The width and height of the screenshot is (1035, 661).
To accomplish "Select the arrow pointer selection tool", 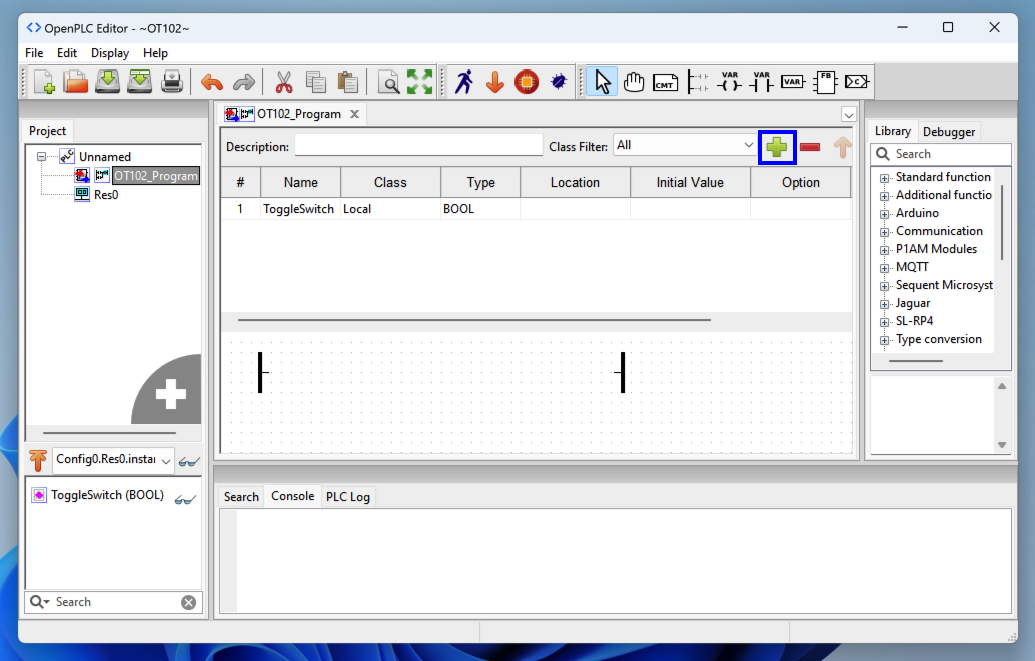I will (602, 82).
